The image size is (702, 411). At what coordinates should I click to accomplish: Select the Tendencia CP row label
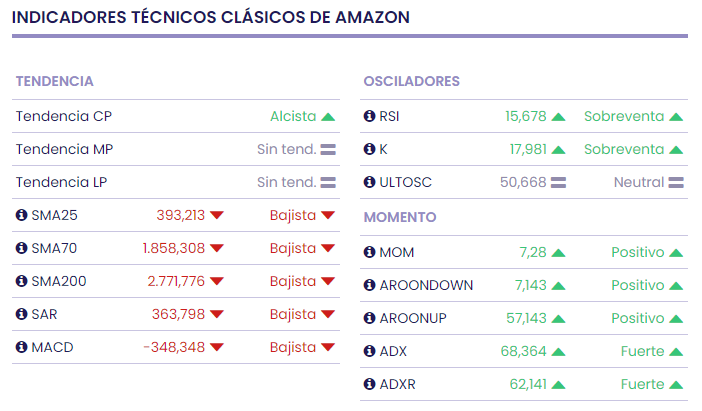(63, 116)
